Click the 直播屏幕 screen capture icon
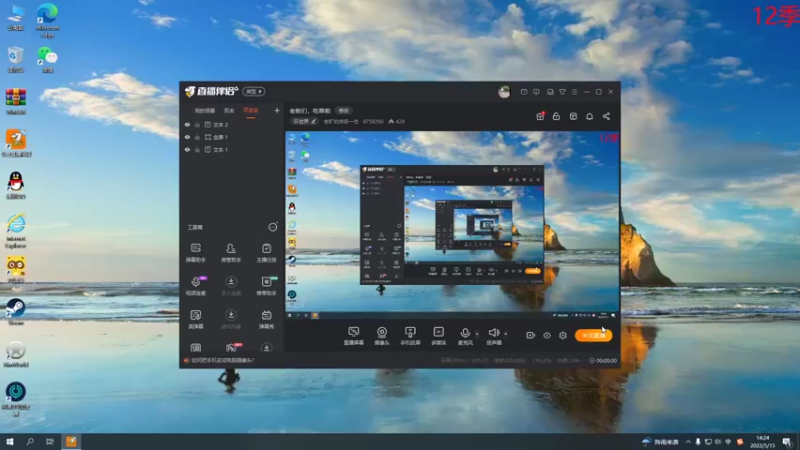This screenshot has height=450, width=800. (354, 336)
